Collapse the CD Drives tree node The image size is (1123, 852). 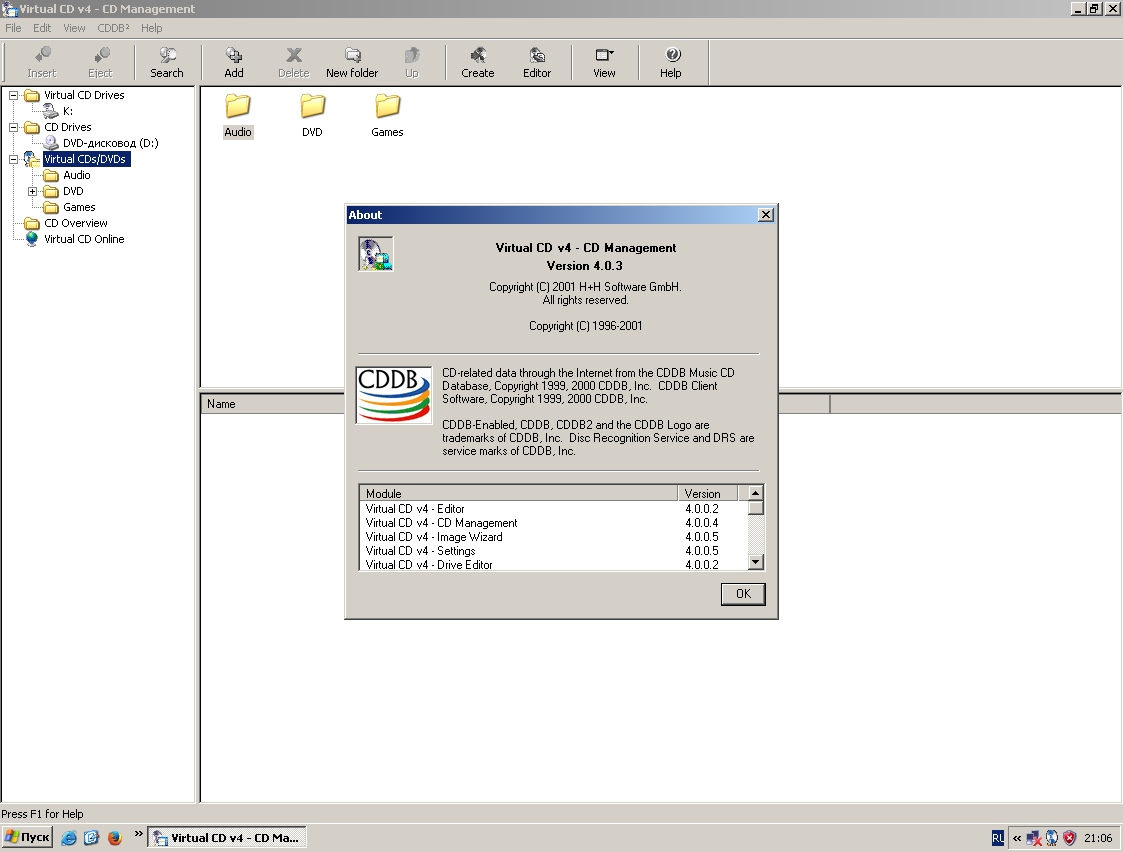[14, 127]
